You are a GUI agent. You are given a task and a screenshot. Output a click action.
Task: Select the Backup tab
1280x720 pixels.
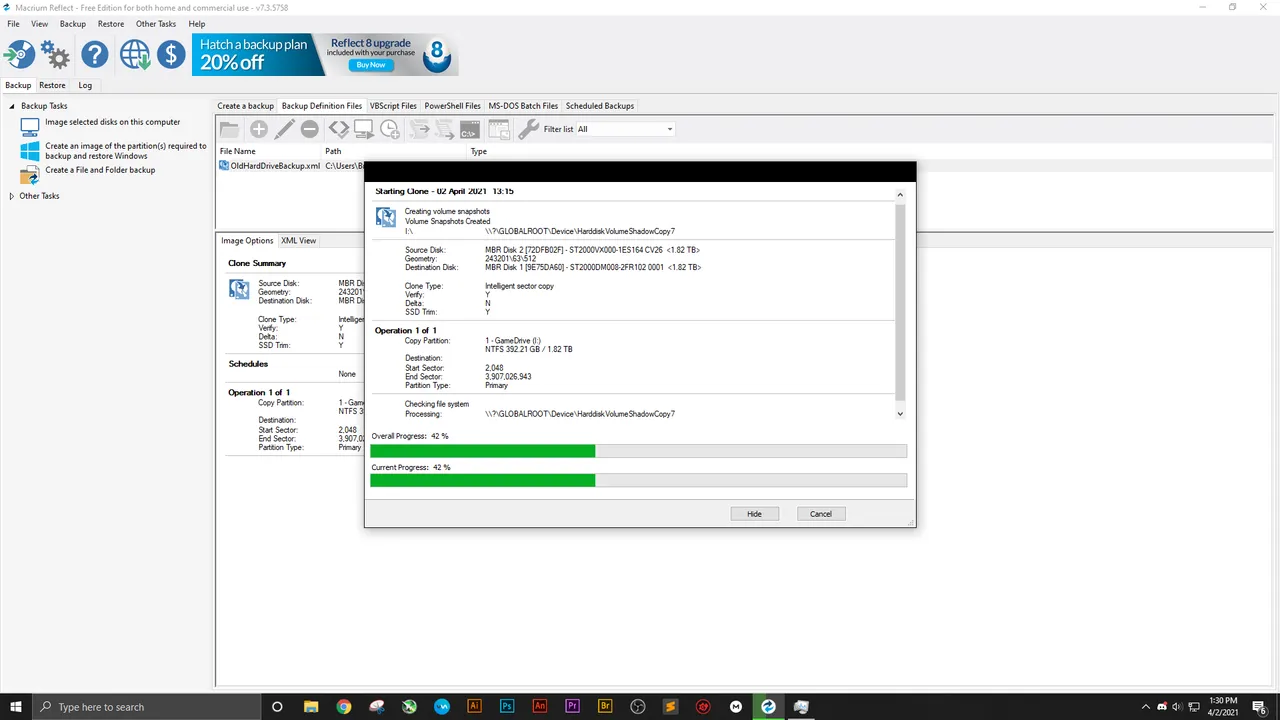[18, 85]
